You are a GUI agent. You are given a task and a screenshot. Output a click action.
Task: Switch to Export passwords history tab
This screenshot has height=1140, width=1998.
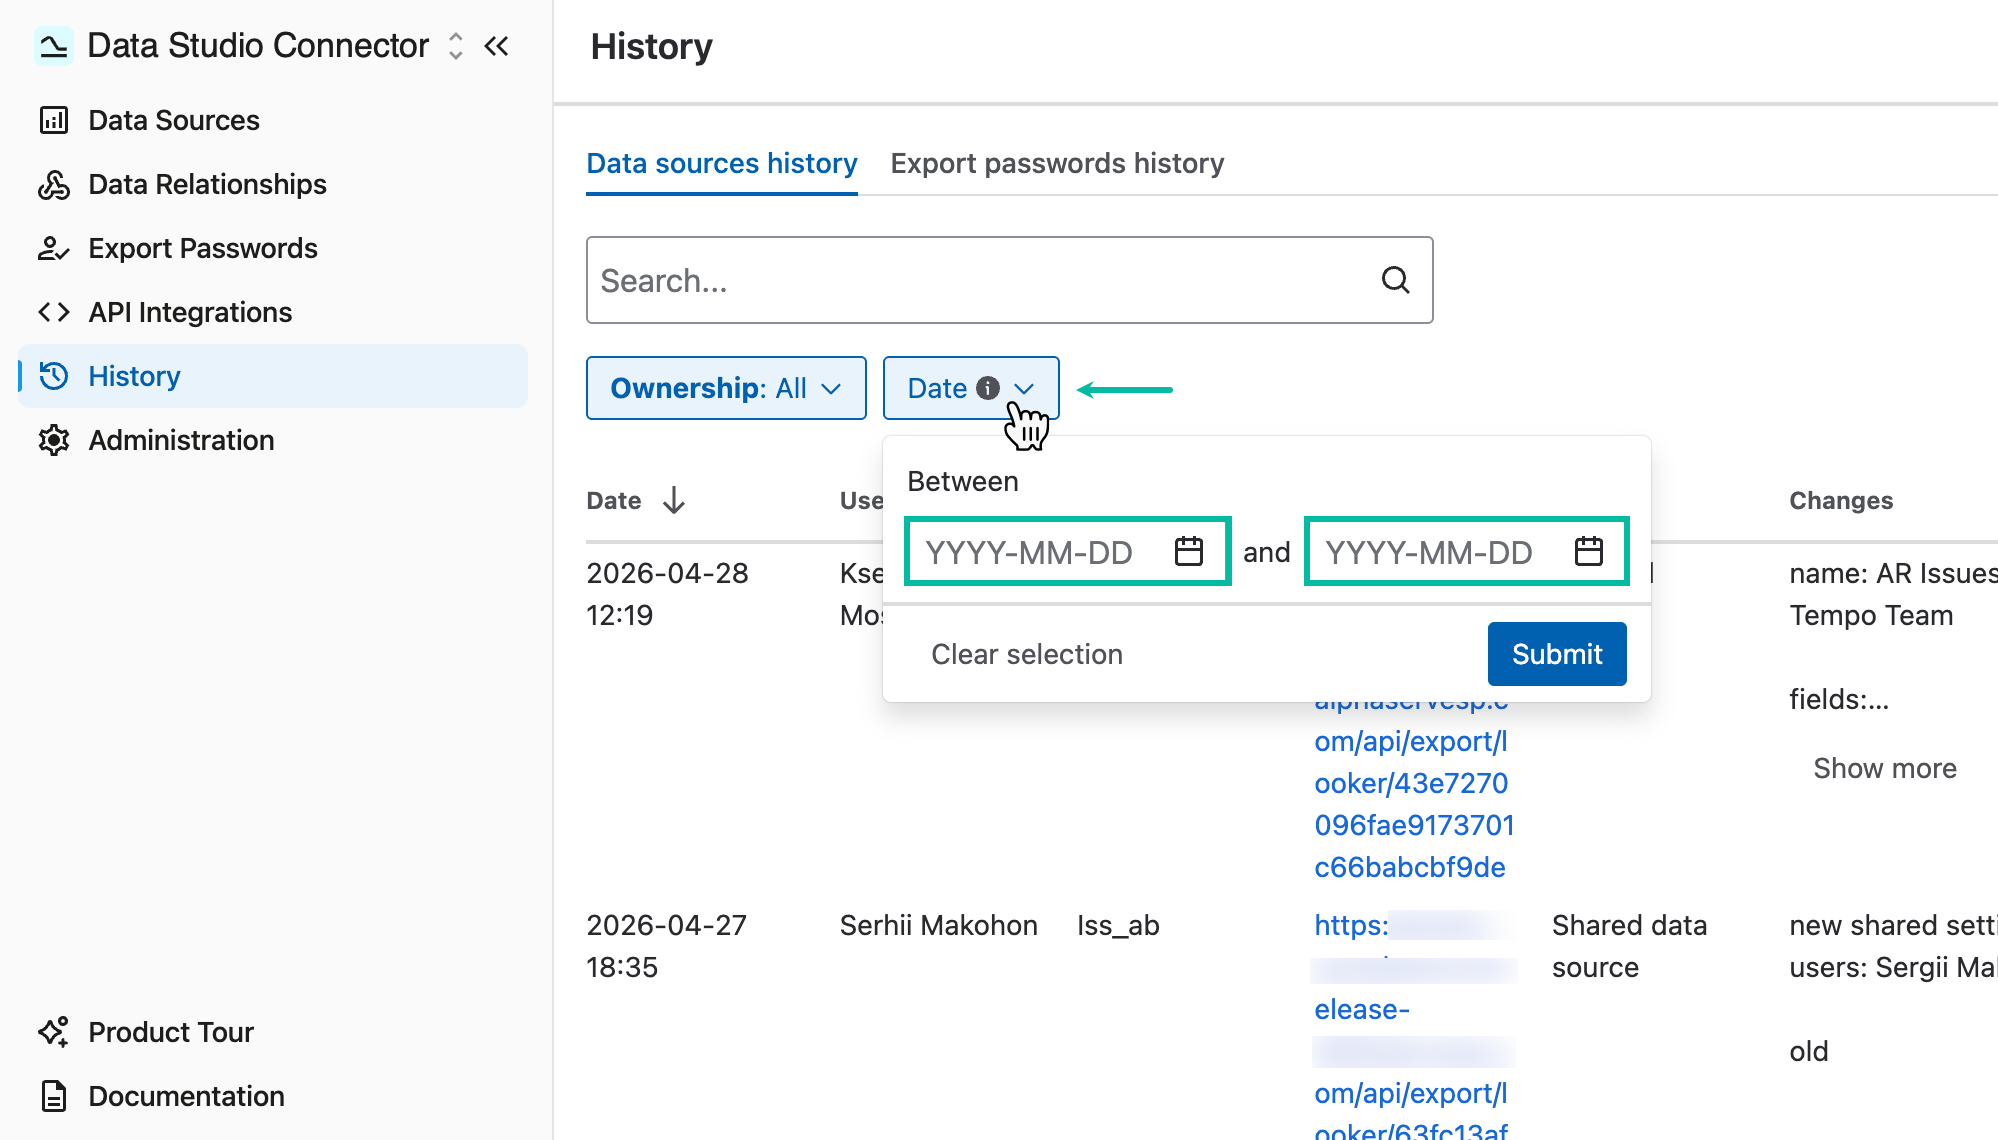pos(1057,163)
